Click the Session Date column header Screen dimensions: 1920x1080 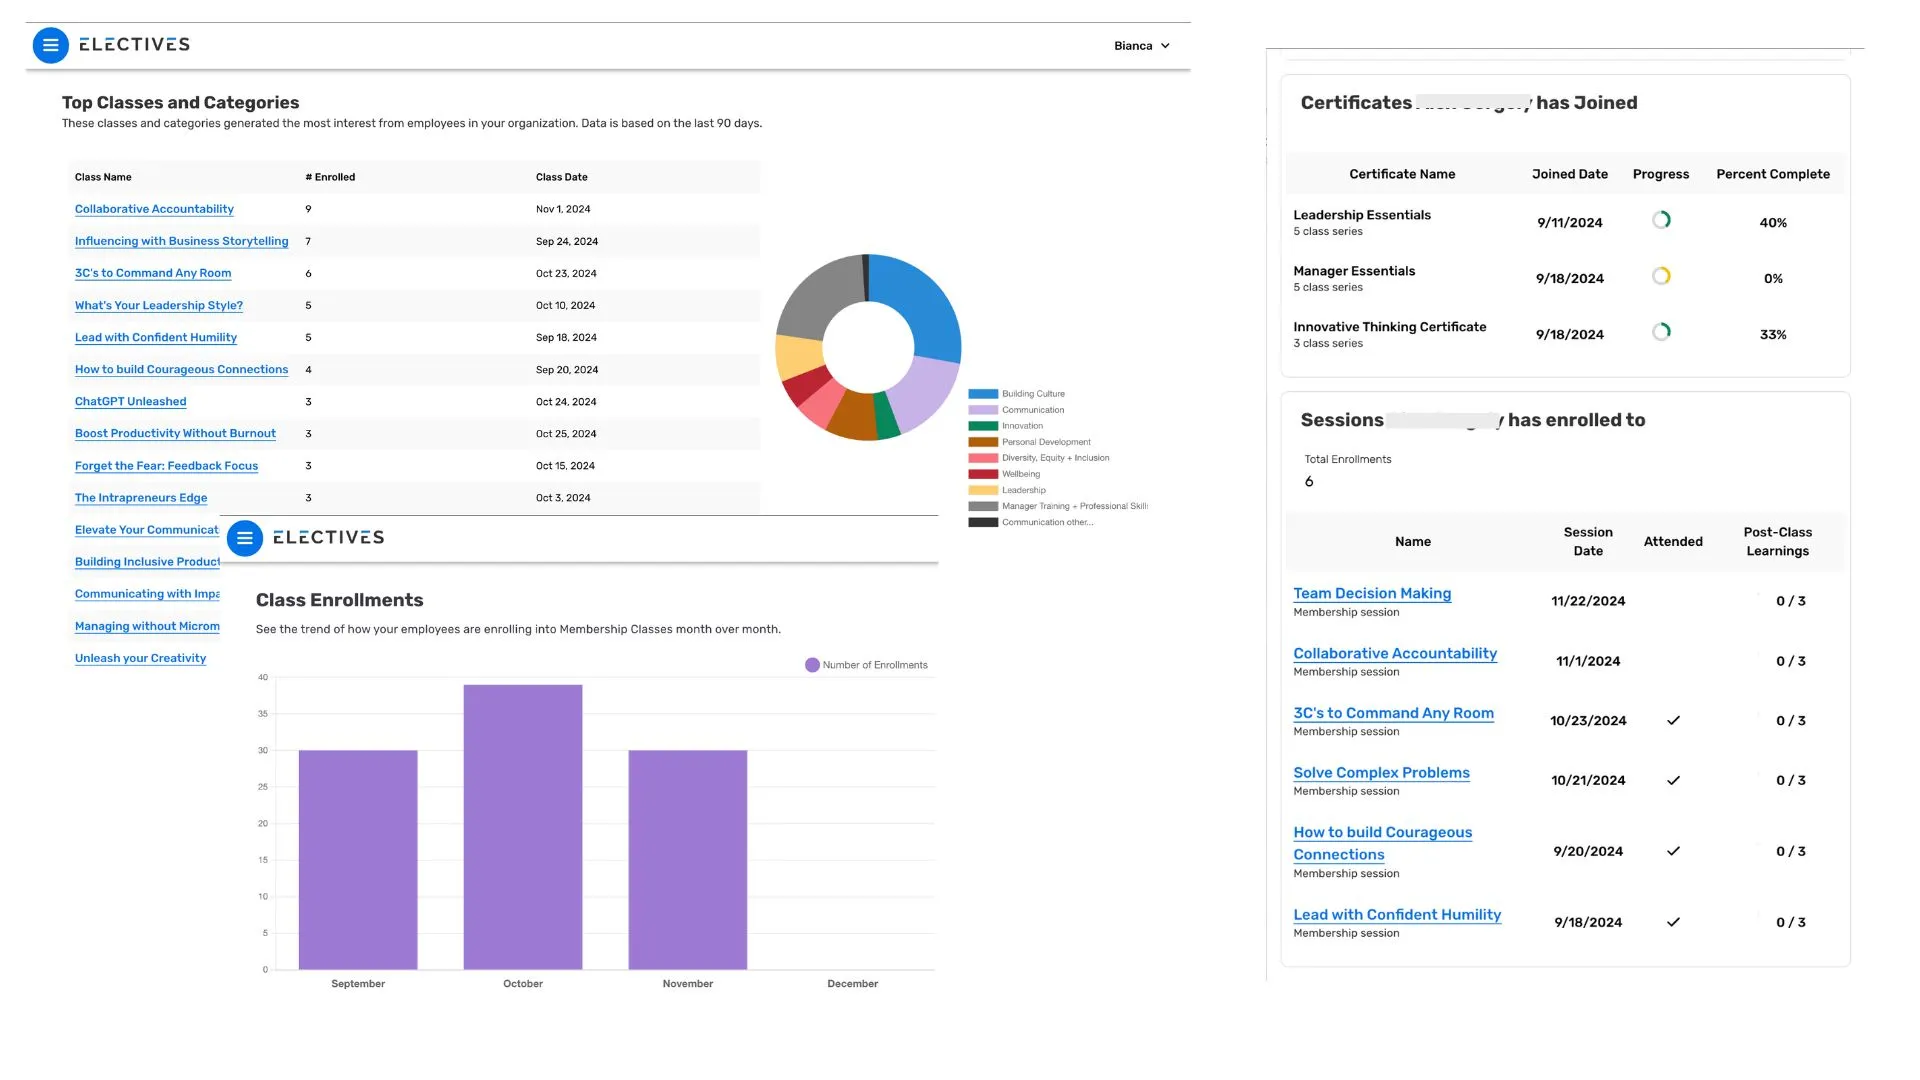(1588, 542)
